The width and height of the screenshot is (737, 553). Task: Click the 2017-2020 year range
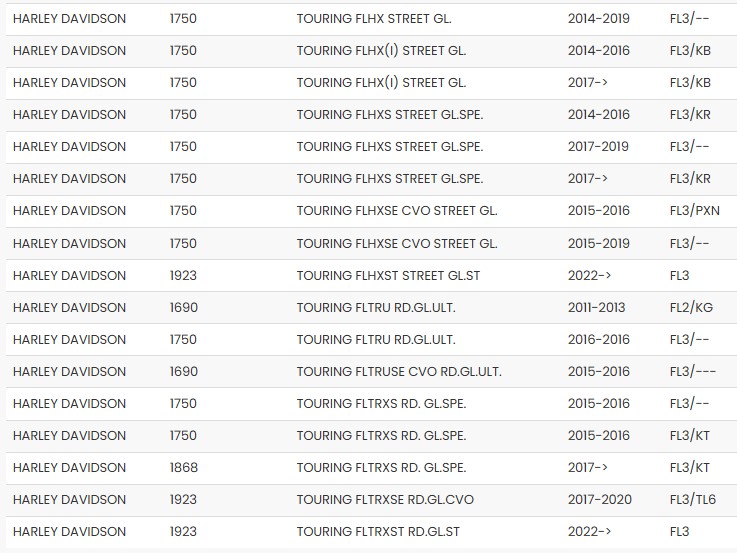click(598, 500)
